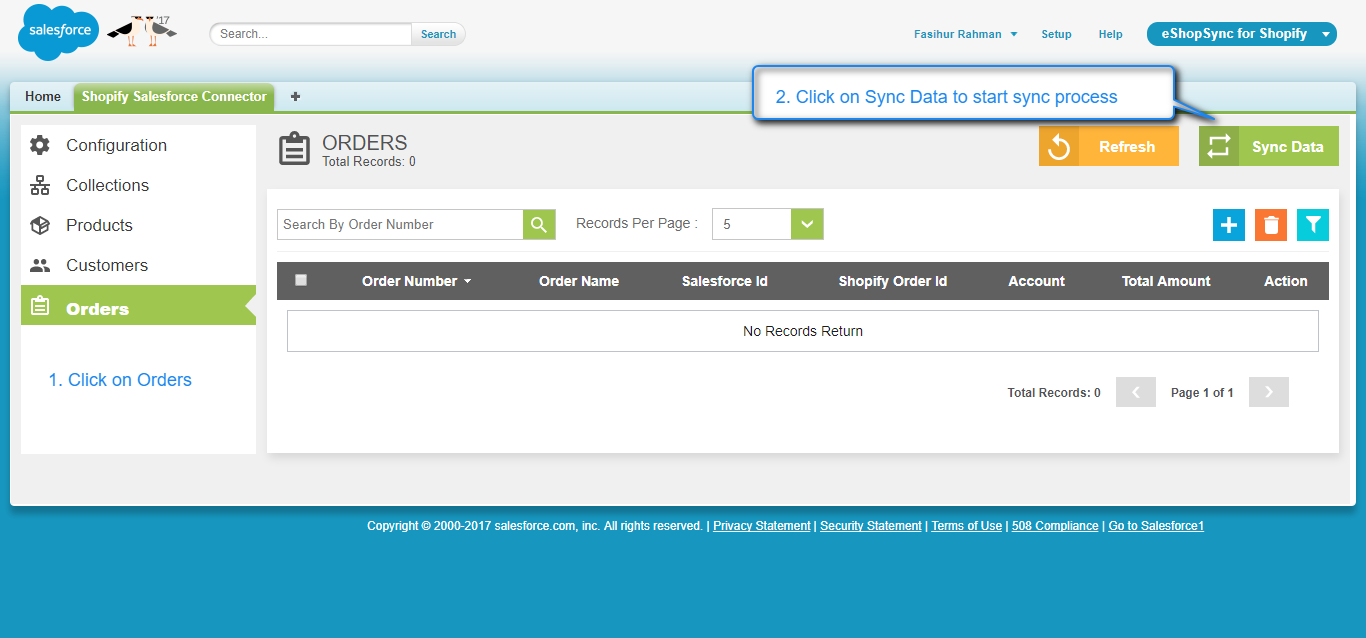1366x638 pixels.
Task: Follow the Go to Salesforce1 link
Action: (x=1156, y=526)
